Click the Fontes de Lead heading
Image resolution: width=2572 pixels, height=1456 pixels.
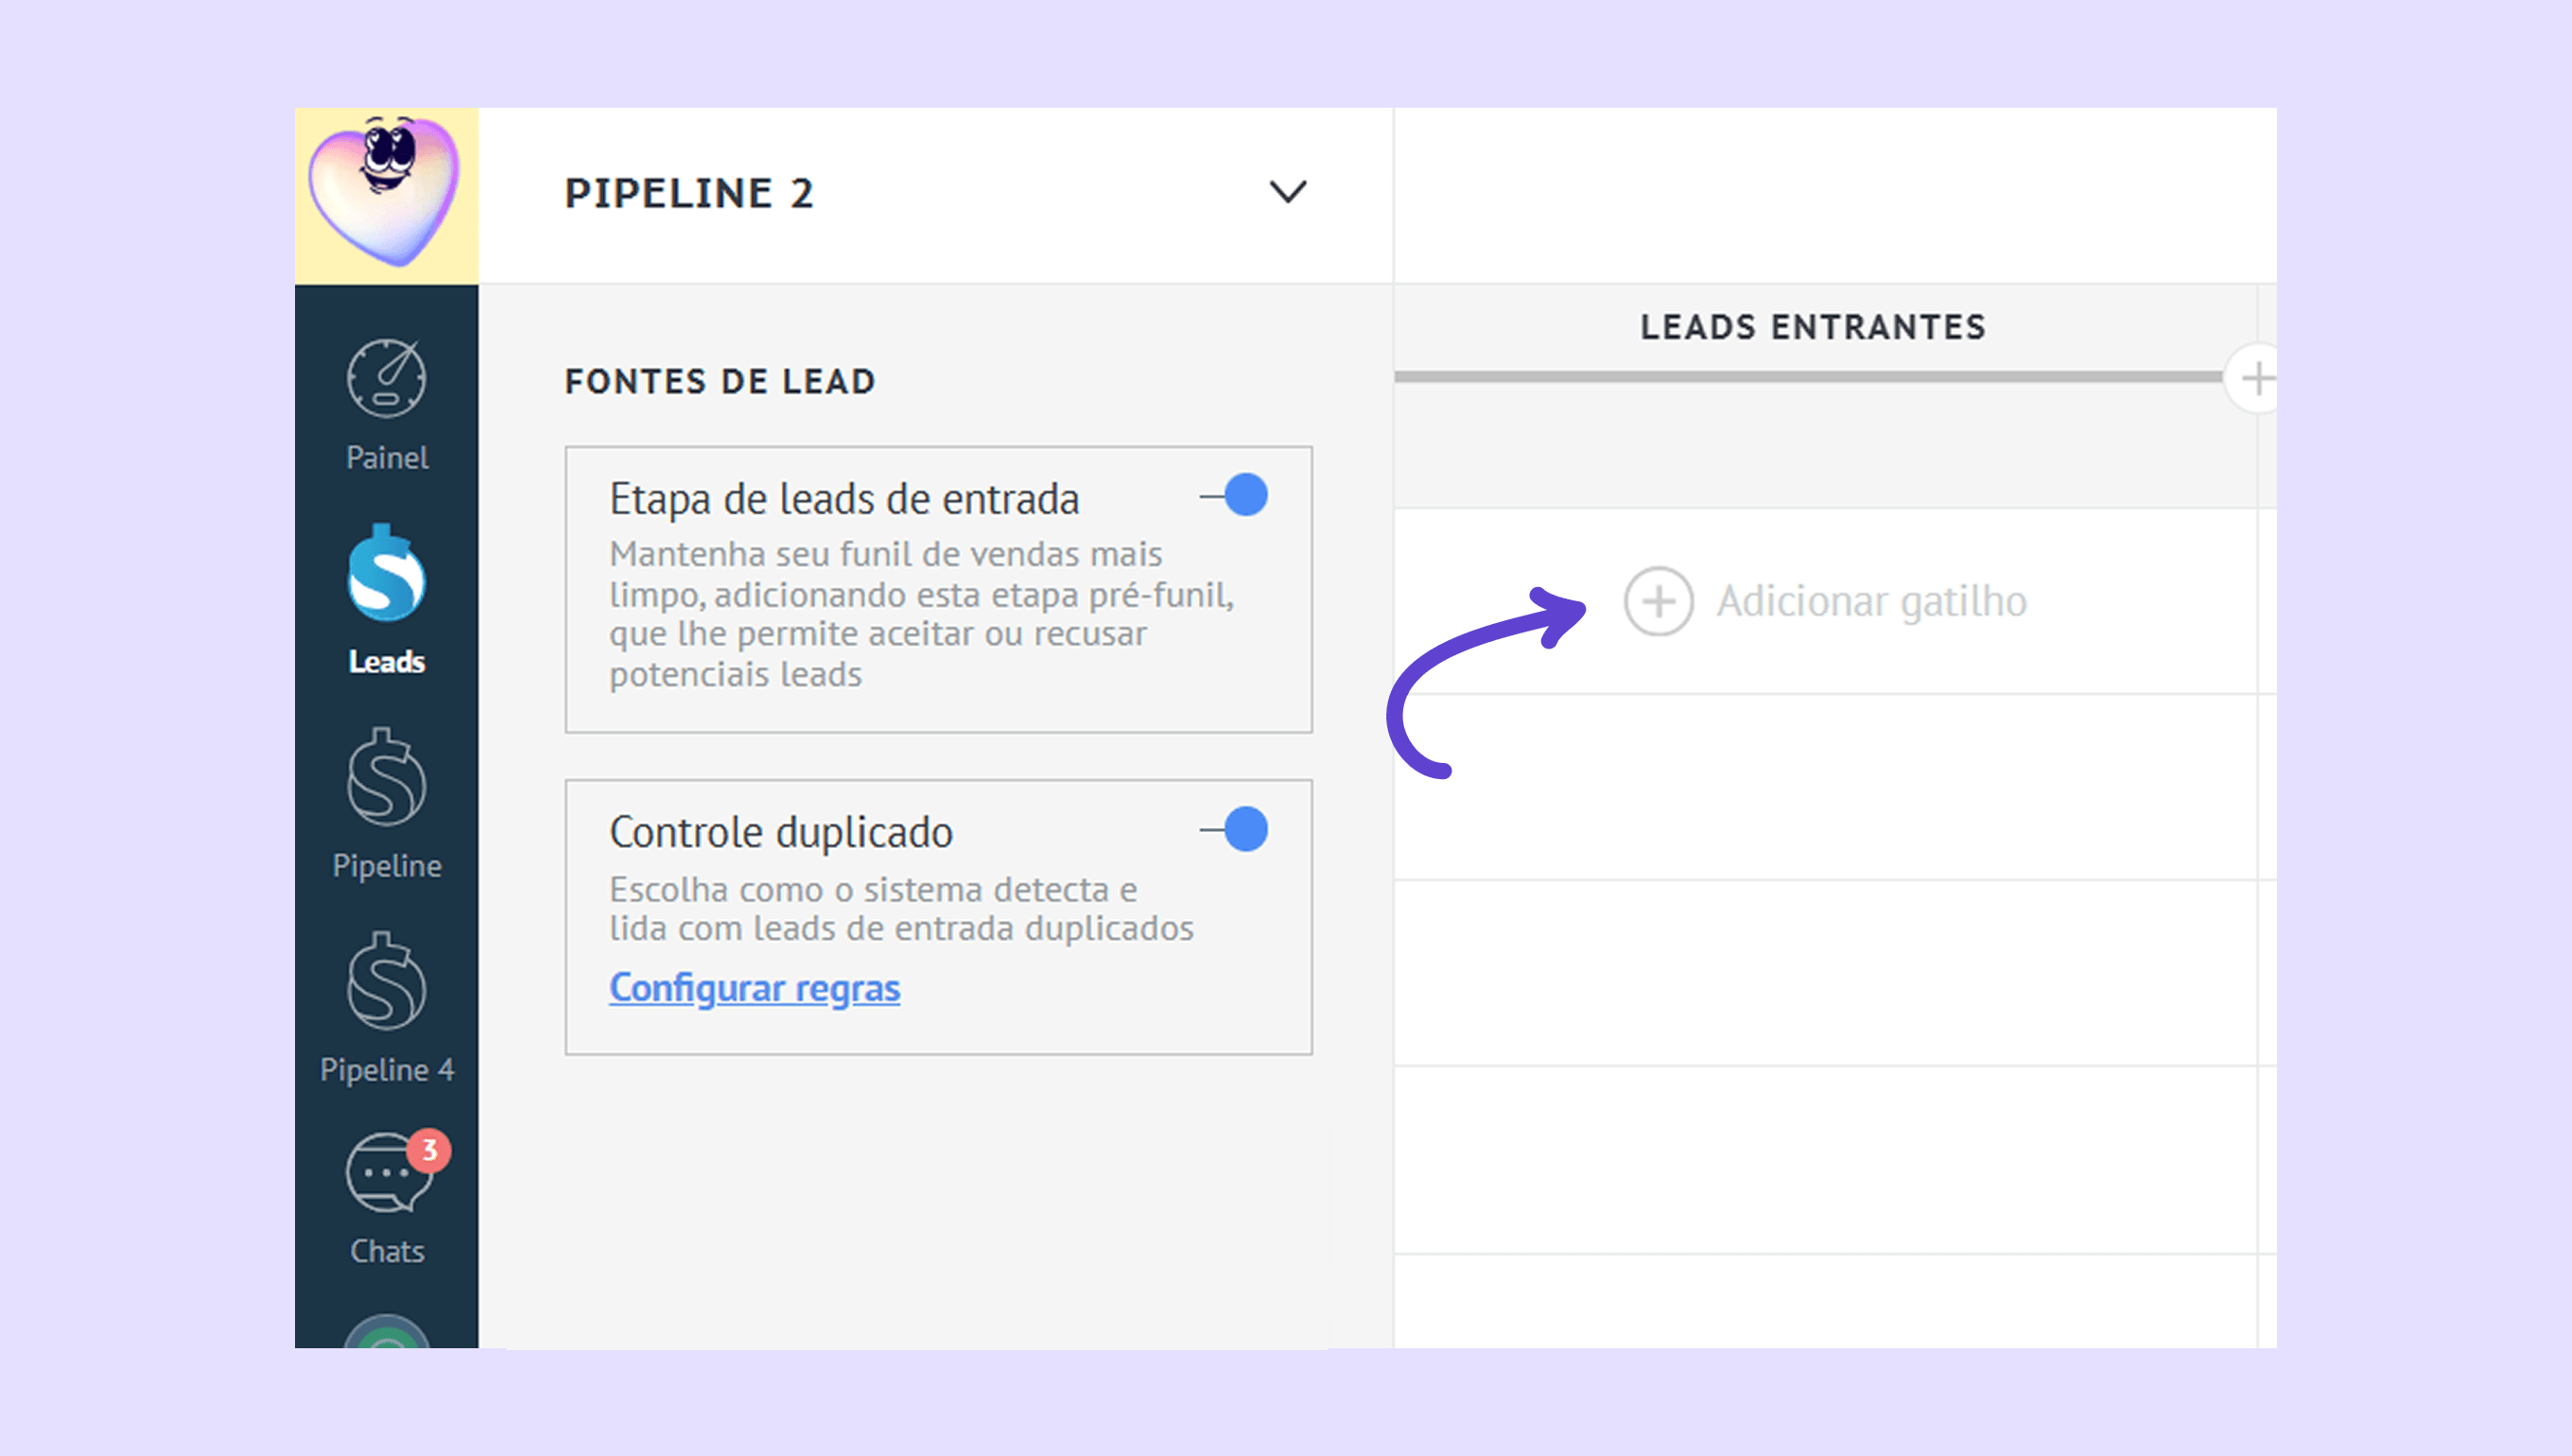click(x=720, y=381)
